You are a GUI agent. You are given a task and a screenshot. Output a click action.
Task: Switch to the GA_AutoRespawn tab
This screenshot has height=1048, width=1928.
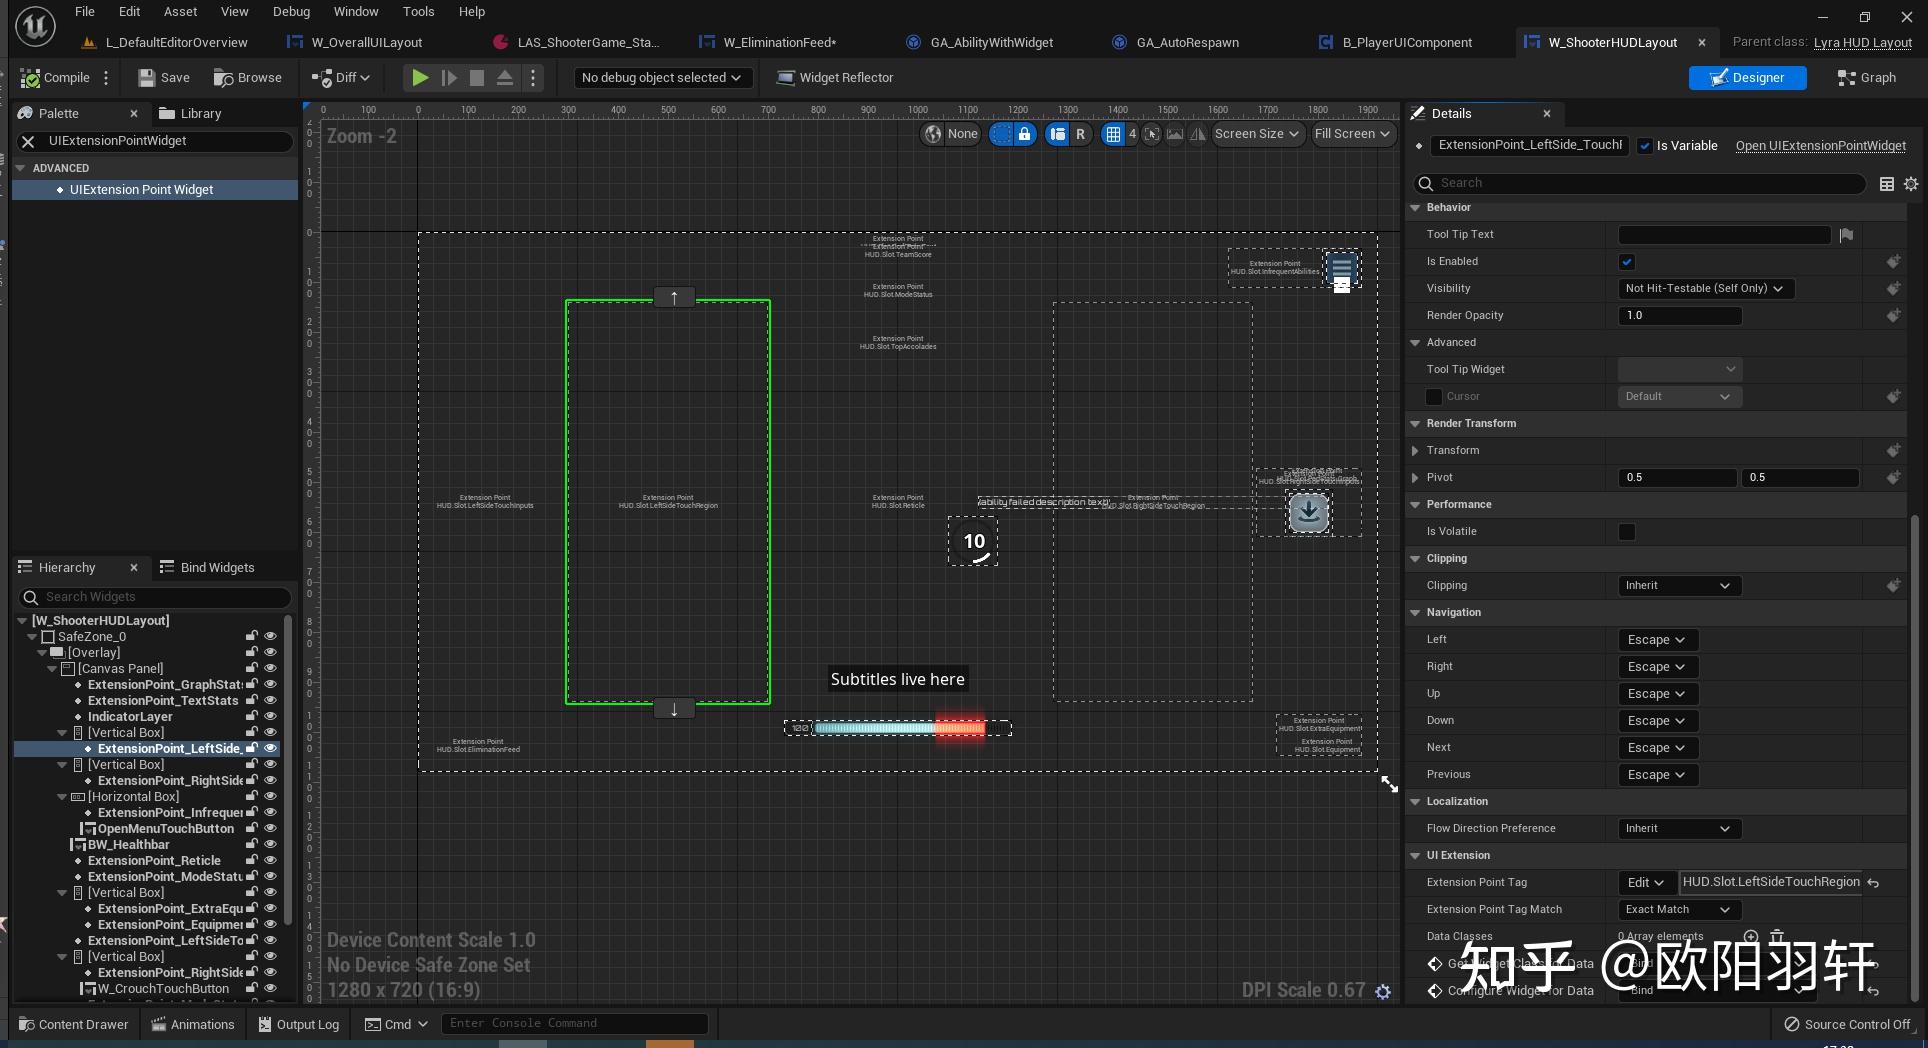(1187, 43)
